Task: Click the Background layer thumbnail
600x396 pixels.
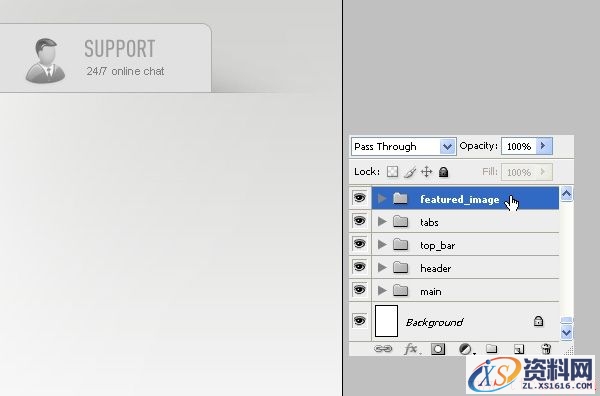Action: 386,321
